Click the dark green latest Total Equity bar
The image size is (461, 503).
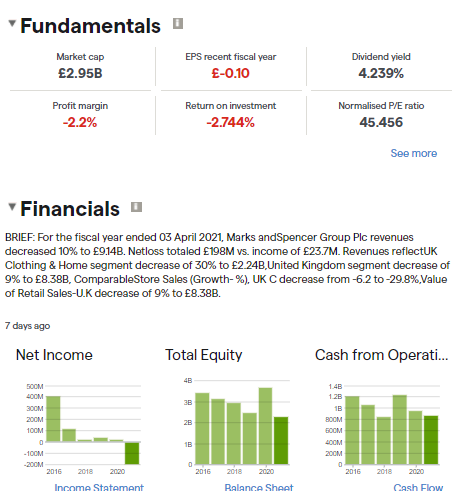point(281,440)
